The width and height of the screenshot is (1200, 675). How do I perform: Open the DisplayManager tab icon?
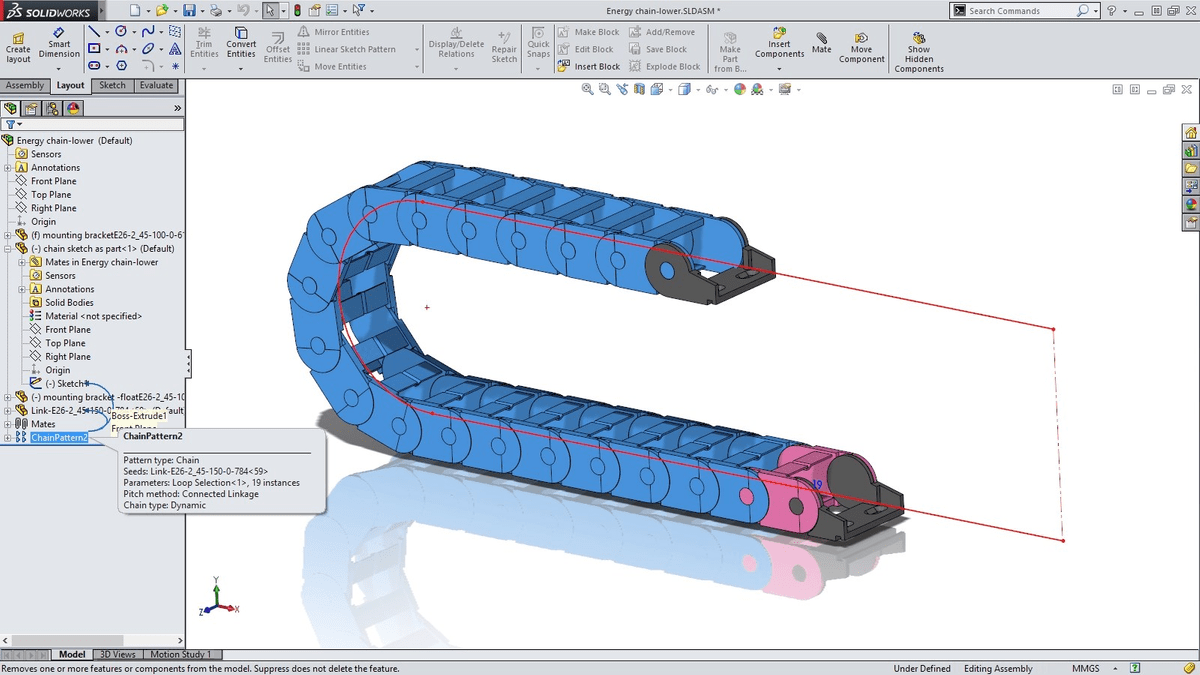click(74, 109)
